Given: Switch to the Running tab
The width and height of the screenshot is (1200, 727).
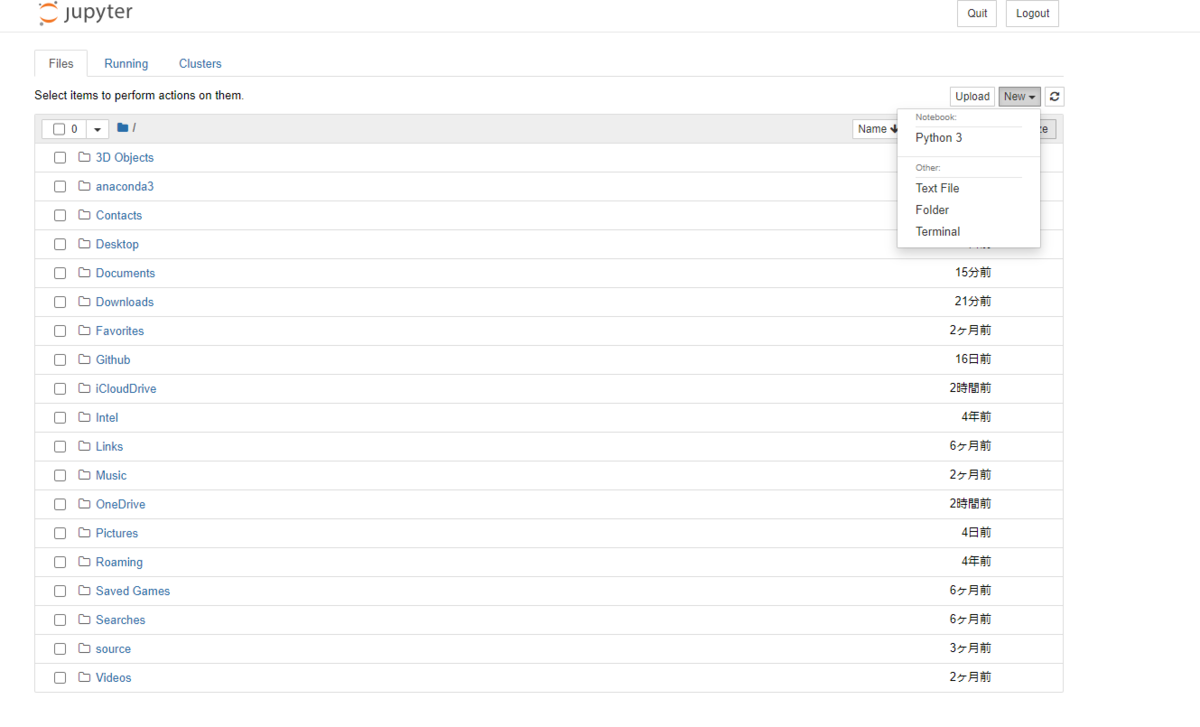Looking at the screenshot, I should (126, 63).
